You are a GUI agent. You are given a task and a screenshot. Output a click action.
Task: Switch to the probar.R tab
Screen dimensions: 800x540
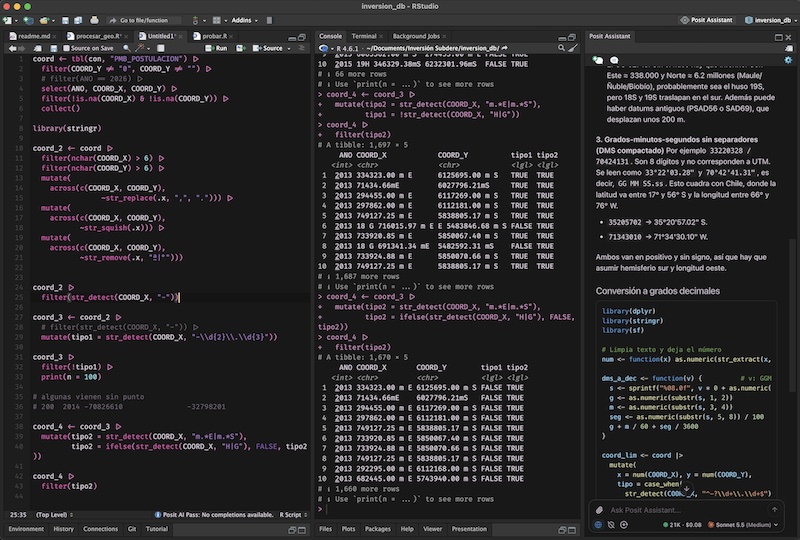tap(214, 36)
